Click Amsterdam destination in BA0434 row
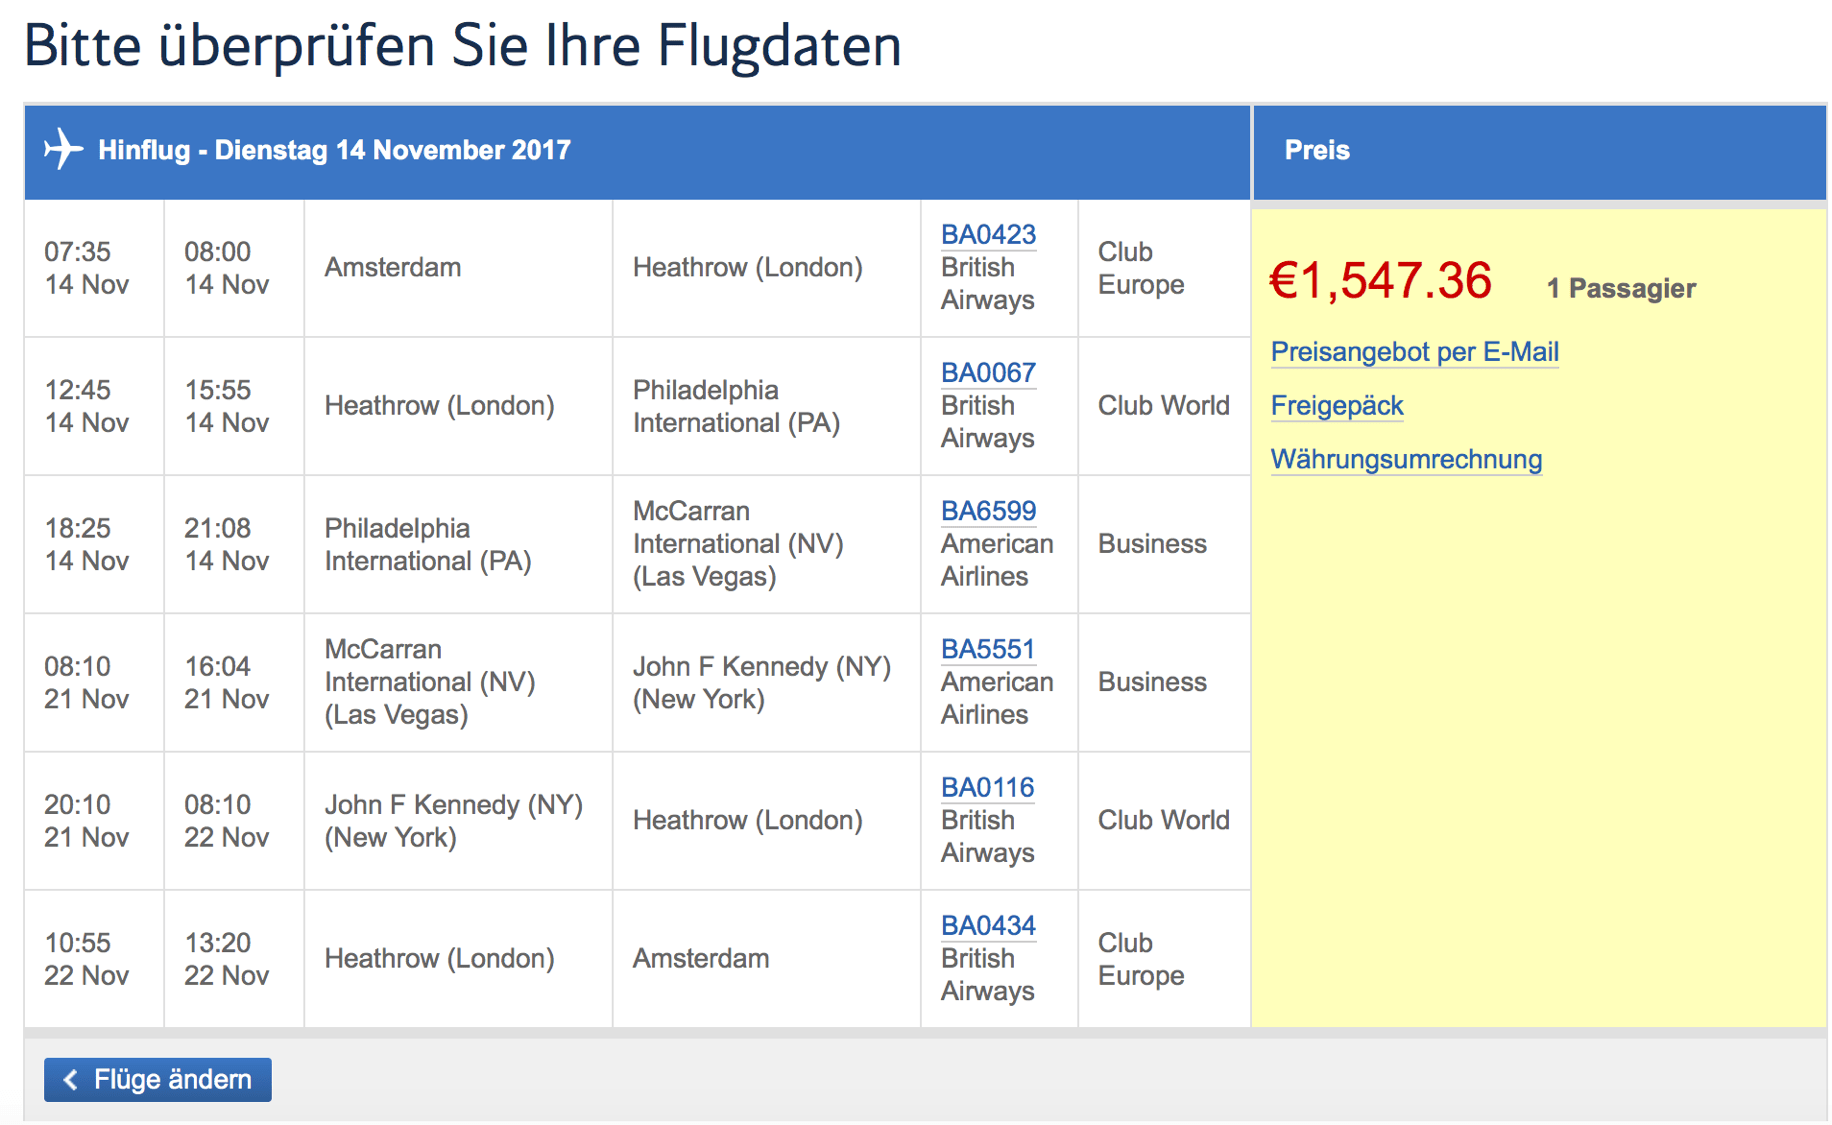This screenshot has height=1125, width=1832. (x=701, y=958)
